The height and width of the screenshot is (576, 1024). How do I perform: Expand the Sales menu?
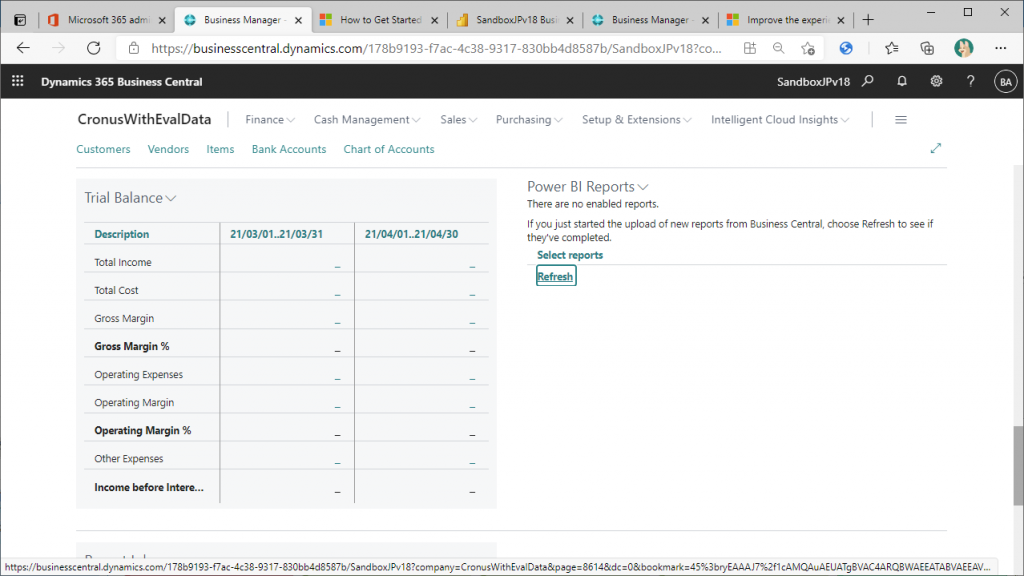458,120
